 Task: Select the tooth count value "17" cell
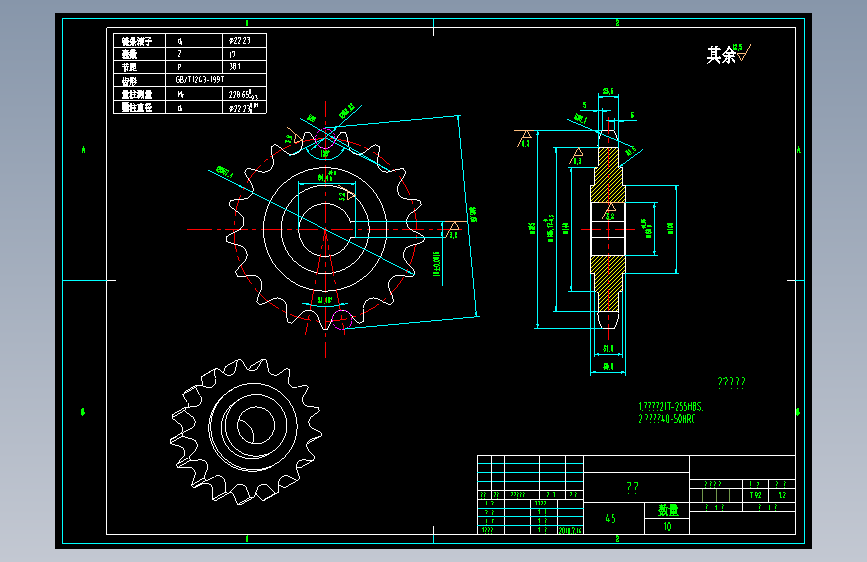pyautogui.click(x=244, y=54)
